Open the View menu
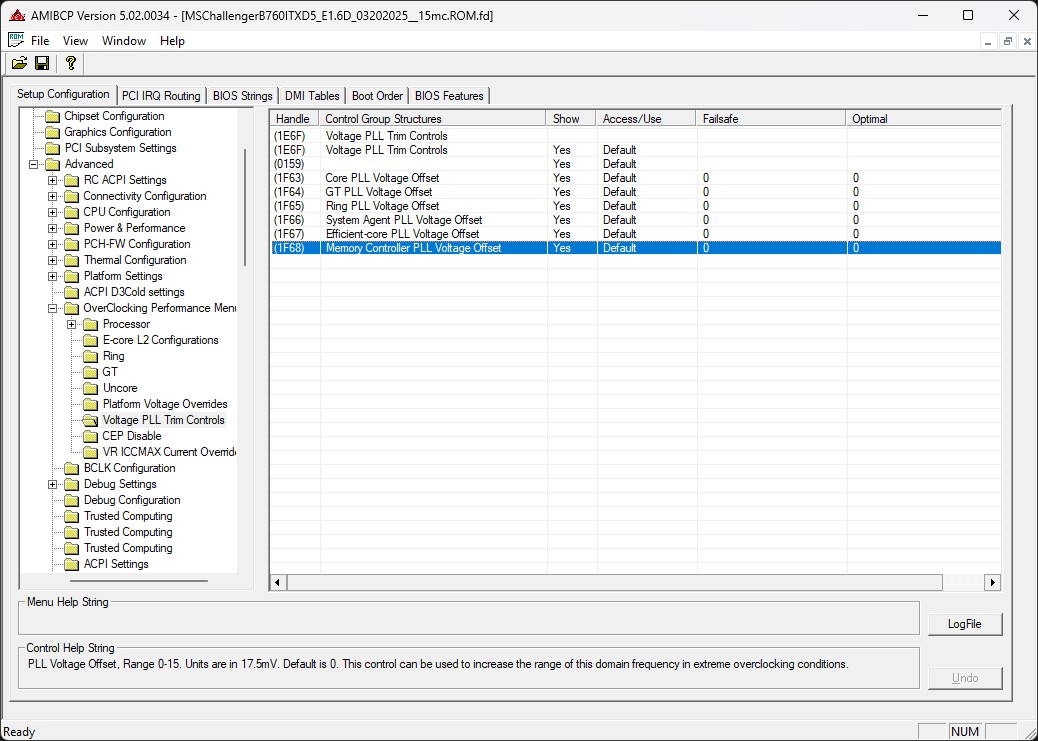The image size is (1038, 741). point(75,40)
